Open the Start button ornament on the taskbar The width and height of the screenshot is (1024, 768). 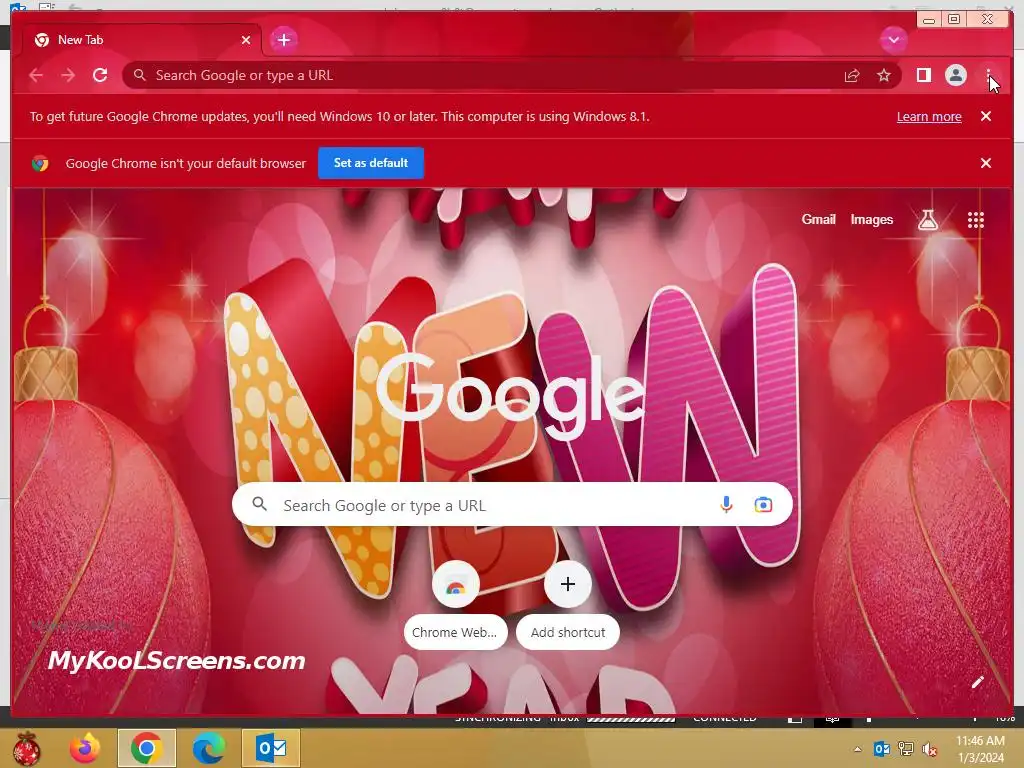pyautogui.click(x=26, y=748)
